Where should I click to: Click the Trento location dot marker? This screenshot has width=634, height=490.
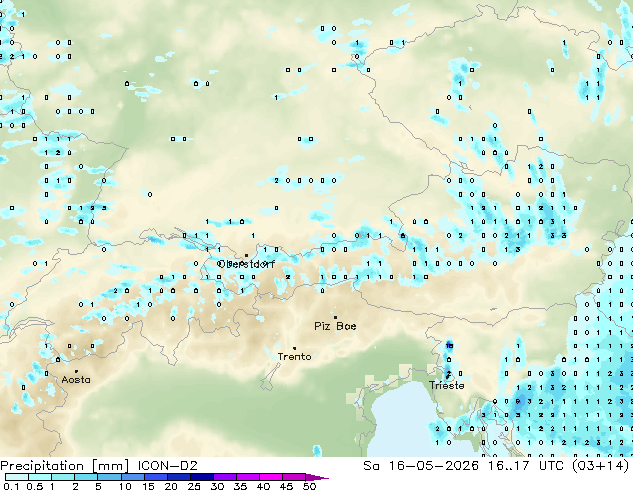(x=294, y=348)
